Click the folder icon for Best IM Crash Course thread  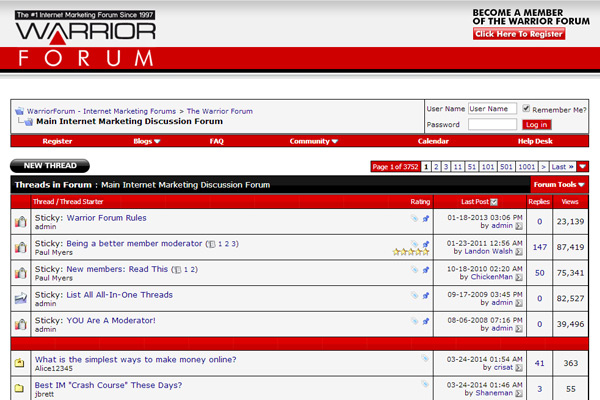pyautogui.click(x=19, y=388)
